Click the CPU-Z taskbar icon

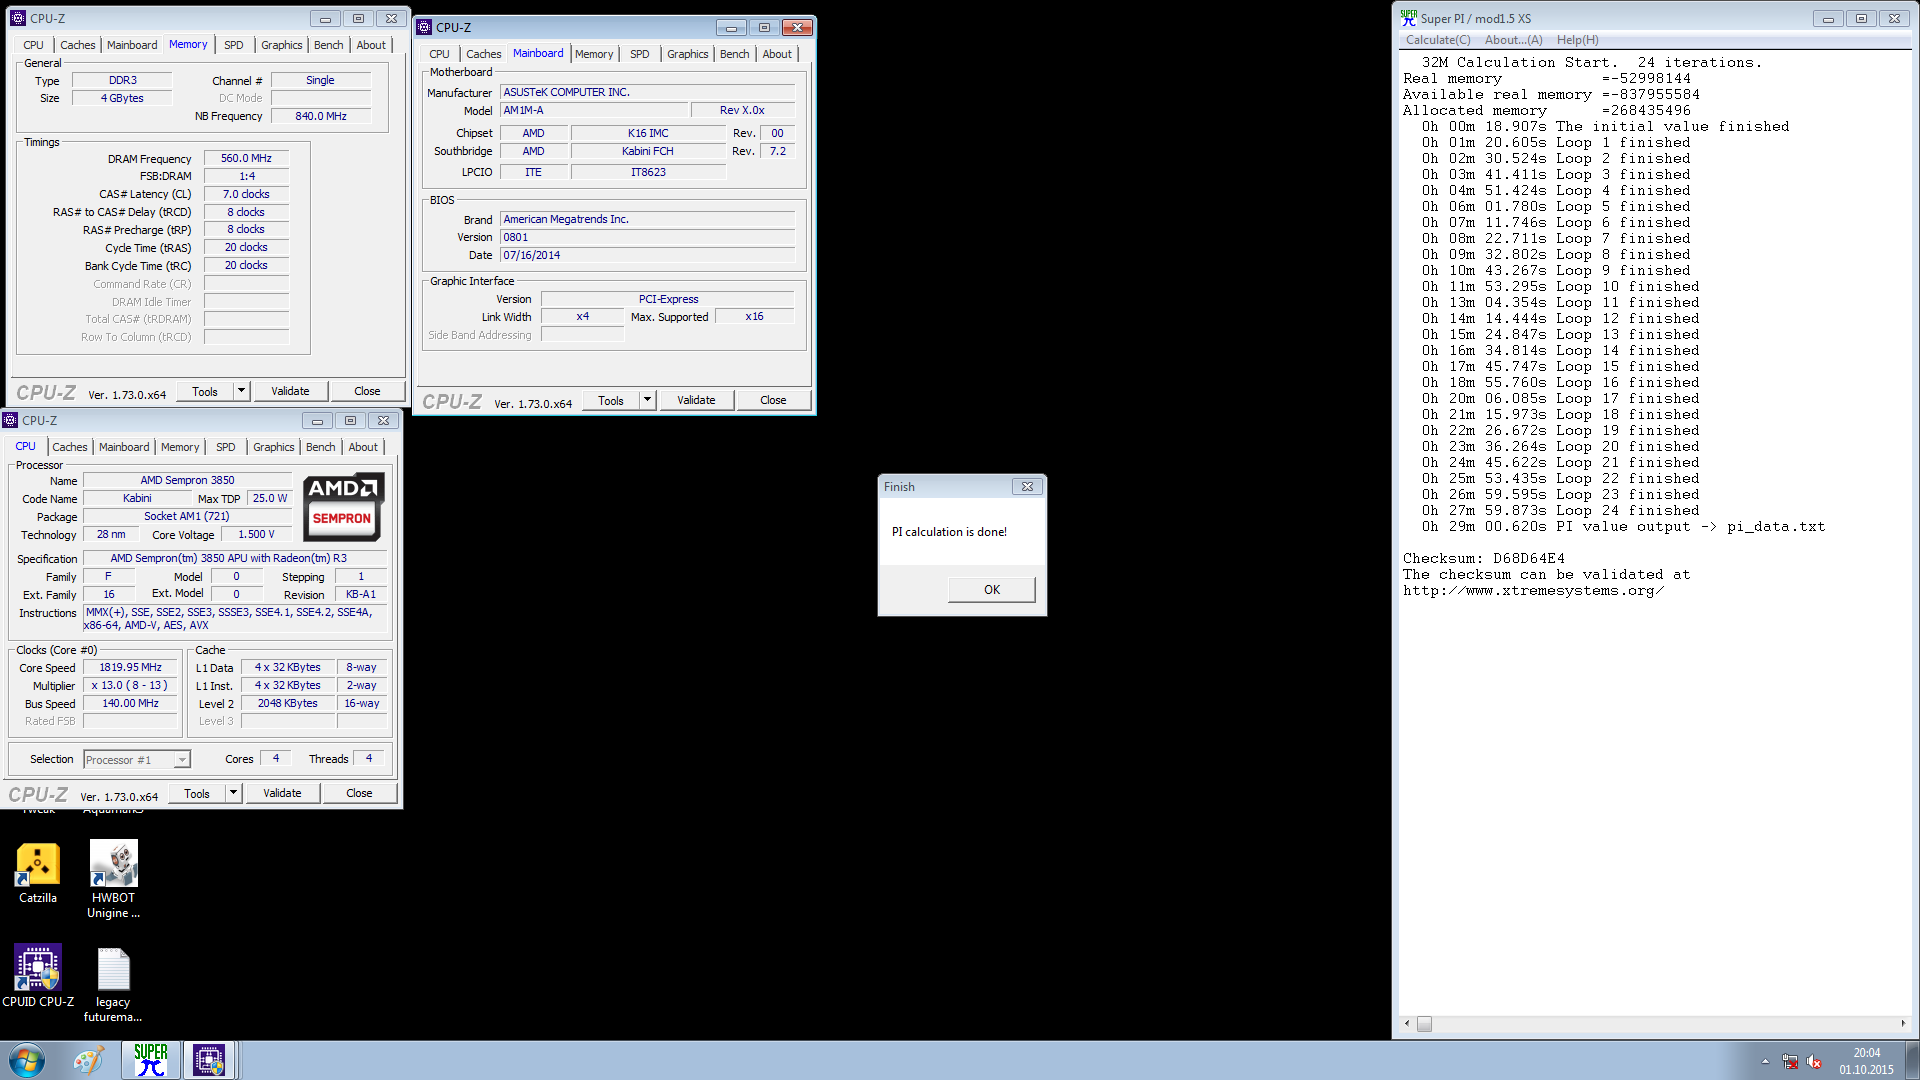[209, 1060]
